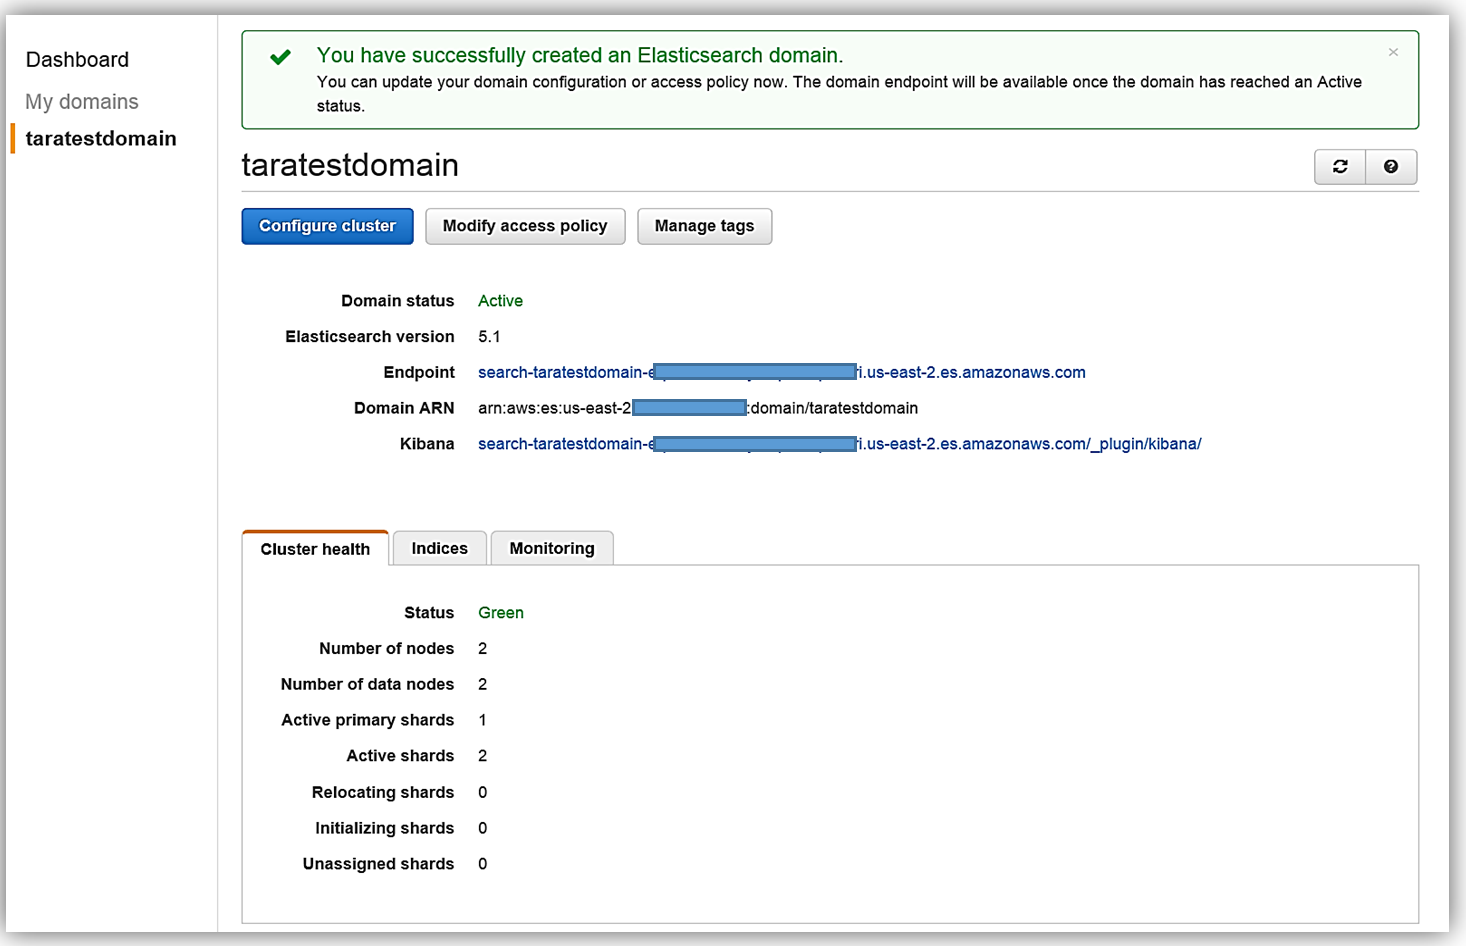Go to Dashboard in the sidebar
Image resolution: width=1466 pixels, height=946 pixels.
tap(77, 60)
